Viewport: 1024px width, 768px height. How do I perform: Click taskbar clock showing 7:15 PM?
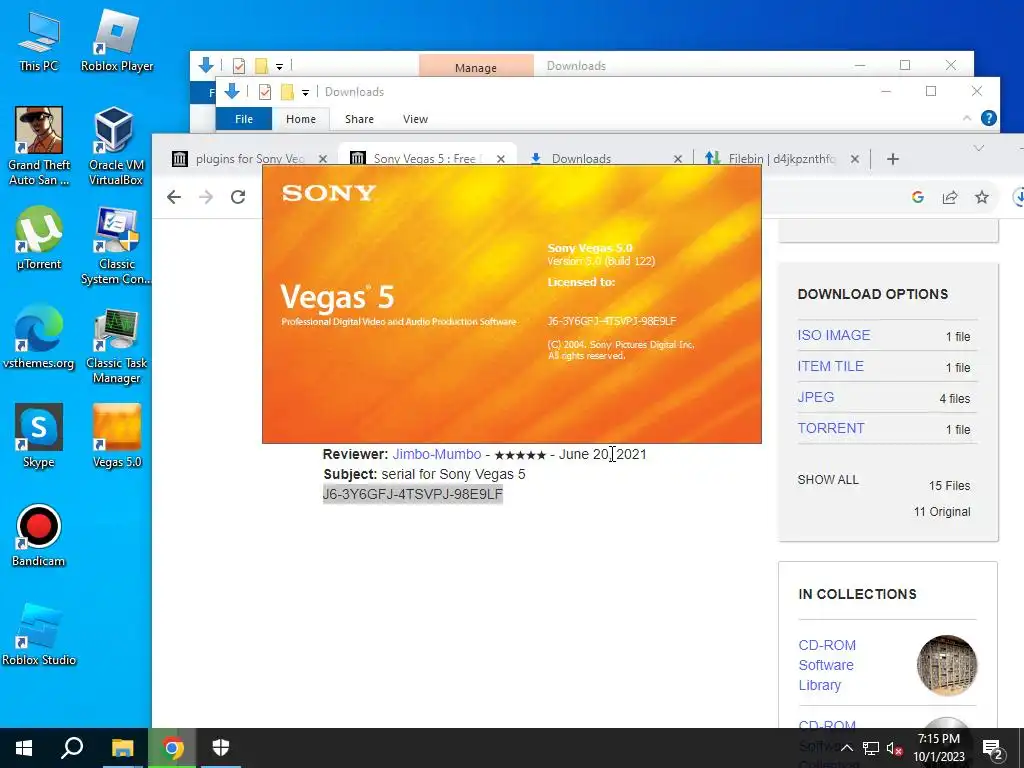938,748
